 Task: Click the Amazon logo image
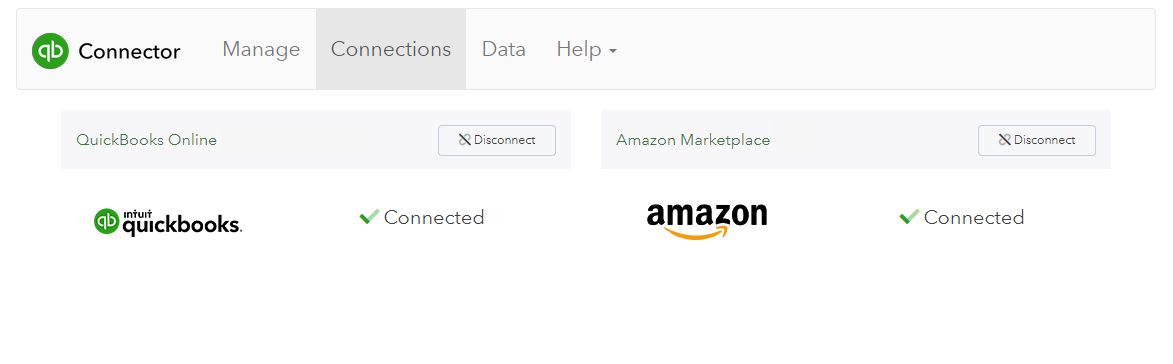coord(707,221)
